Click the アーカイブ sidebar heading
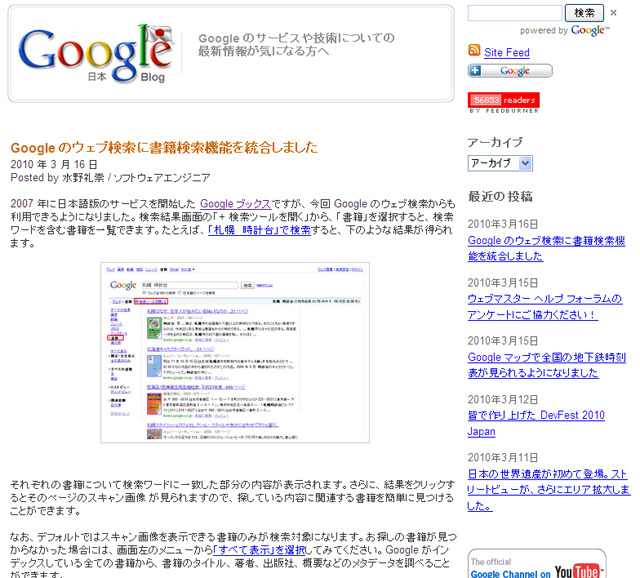 tap(495, 142)
